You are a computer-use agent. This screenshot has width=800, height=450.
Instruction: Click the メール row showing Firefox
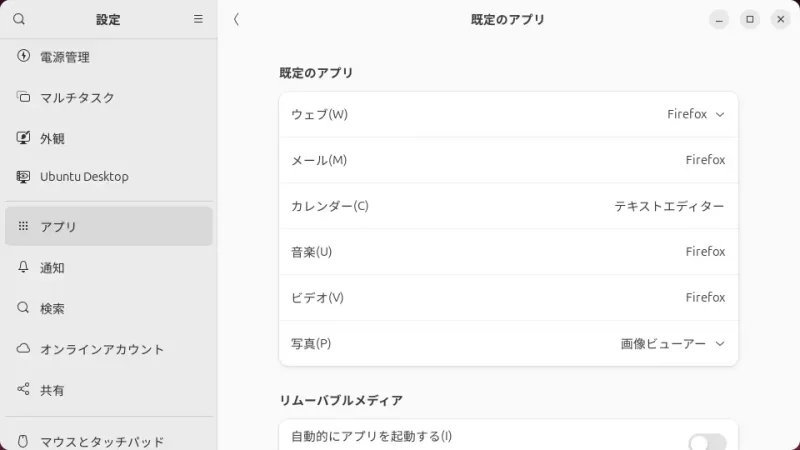(x=508, y=160)
